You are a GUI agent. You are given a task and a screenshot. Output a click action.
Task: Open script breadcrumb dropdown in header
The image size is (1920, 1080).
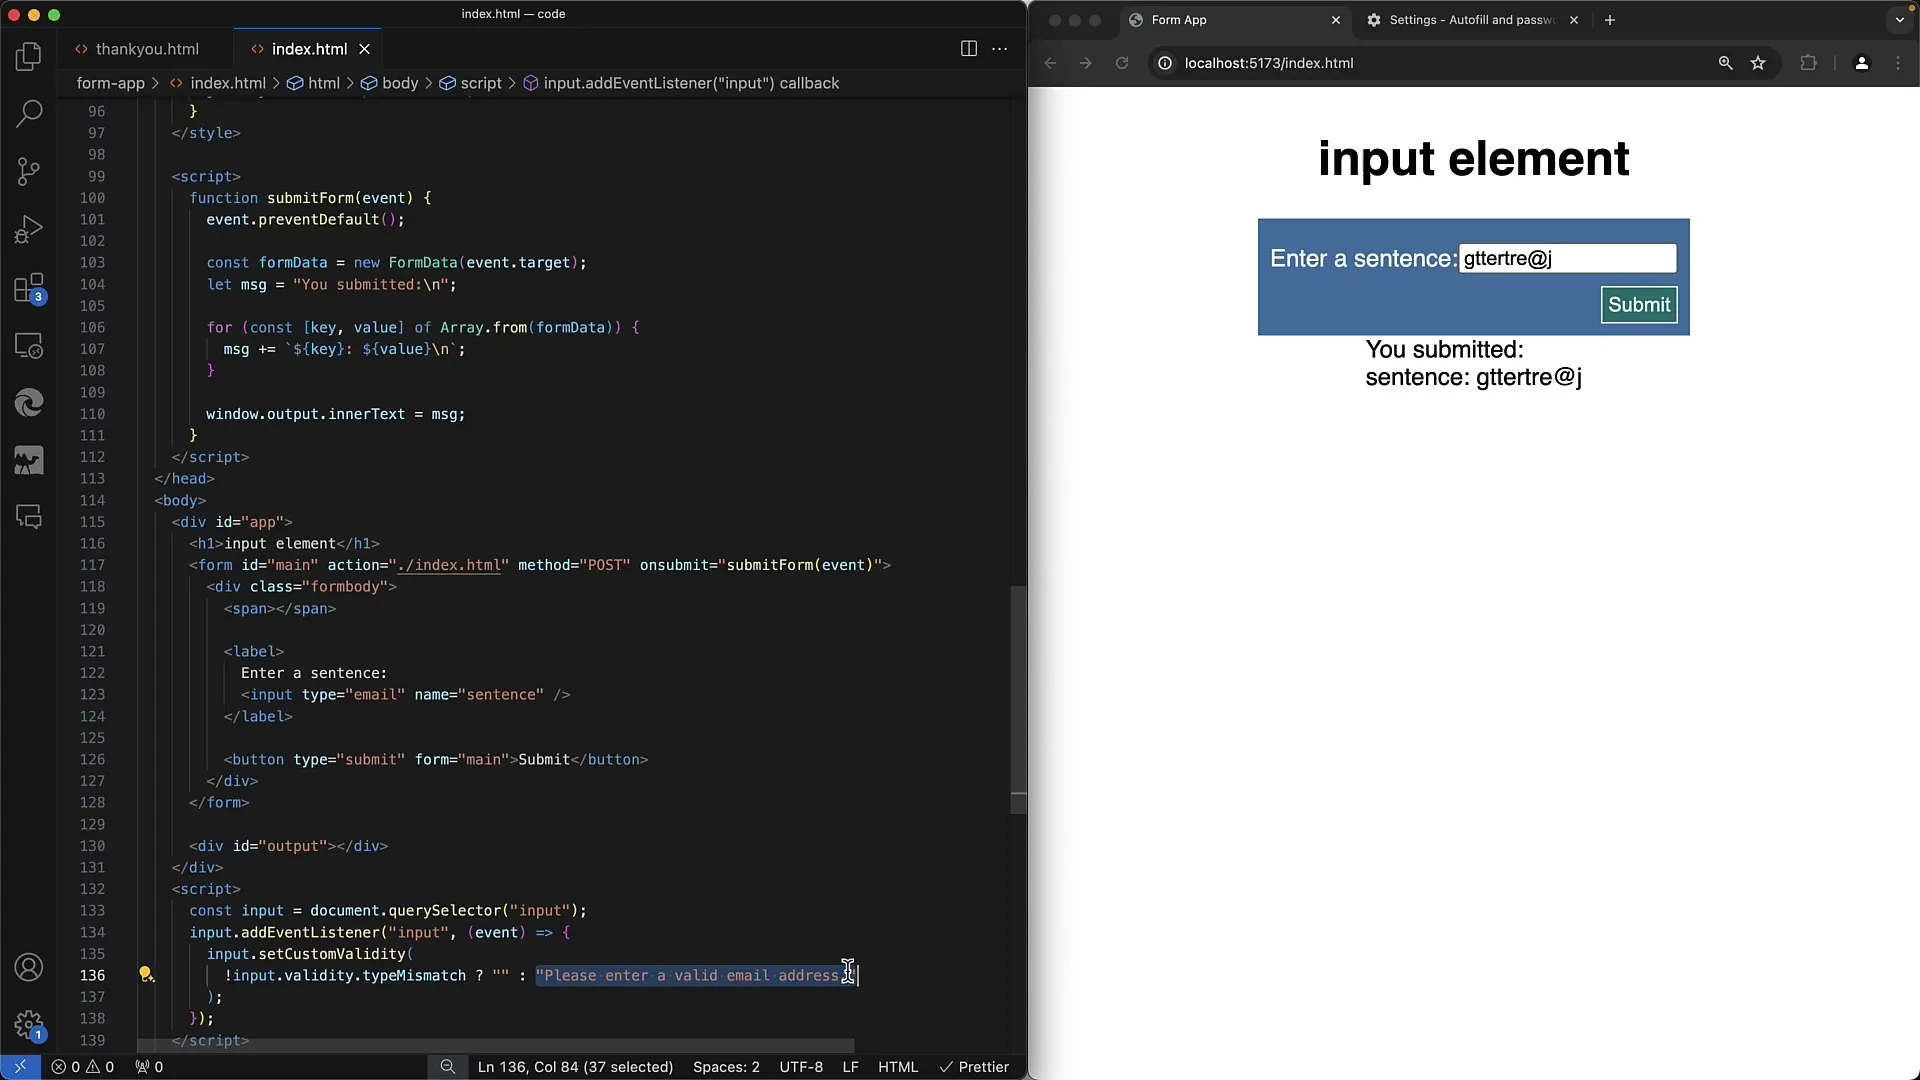point(481,83)
